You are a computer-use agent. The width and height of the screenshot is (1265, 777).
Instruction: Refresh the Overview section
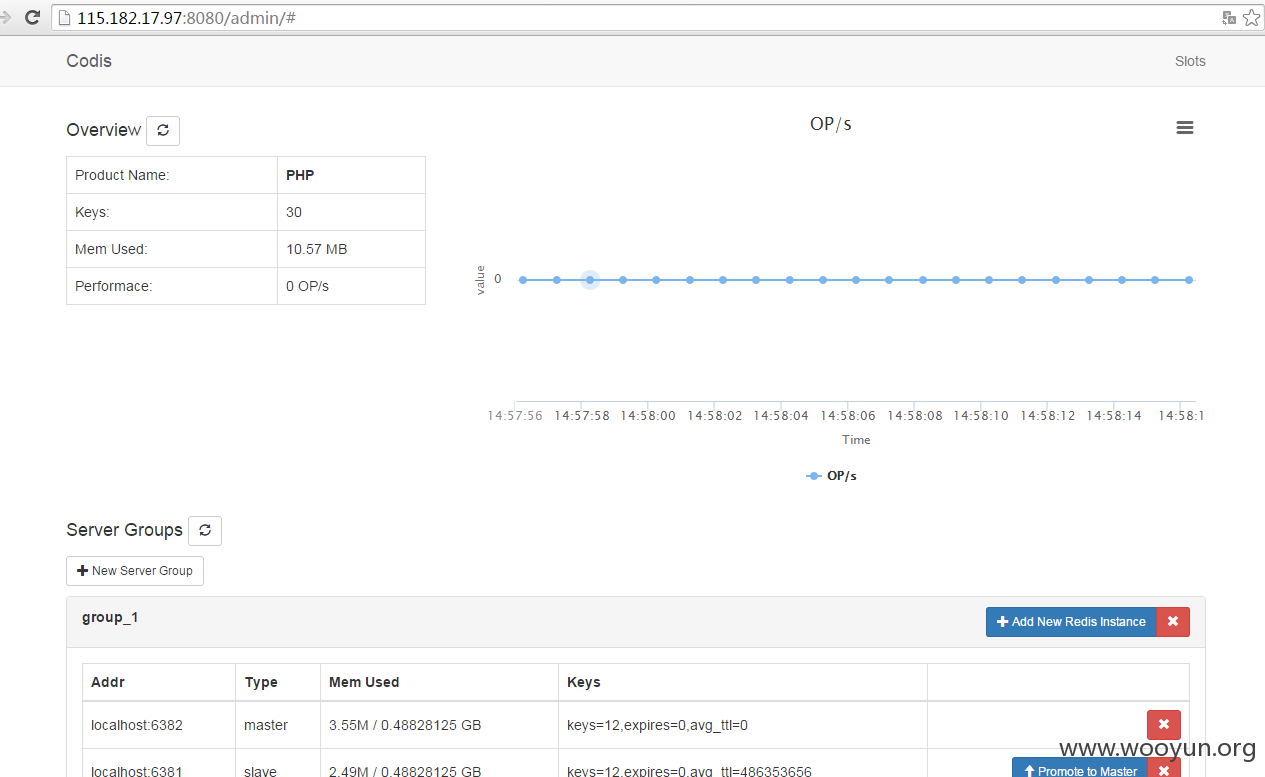(x=163, y=131)
